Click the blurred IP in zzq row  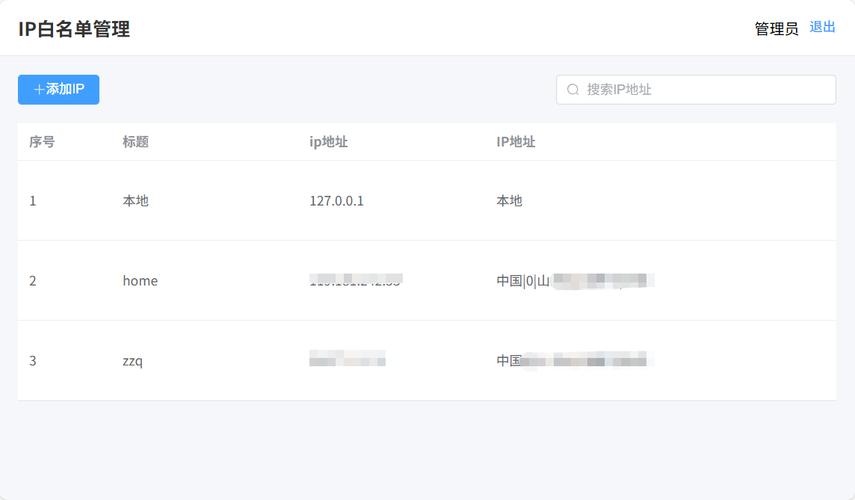click(x=347, y=358)
